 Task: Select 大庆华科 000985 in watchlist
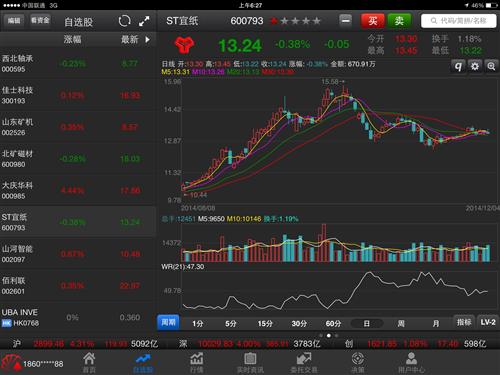coord(78,190)
